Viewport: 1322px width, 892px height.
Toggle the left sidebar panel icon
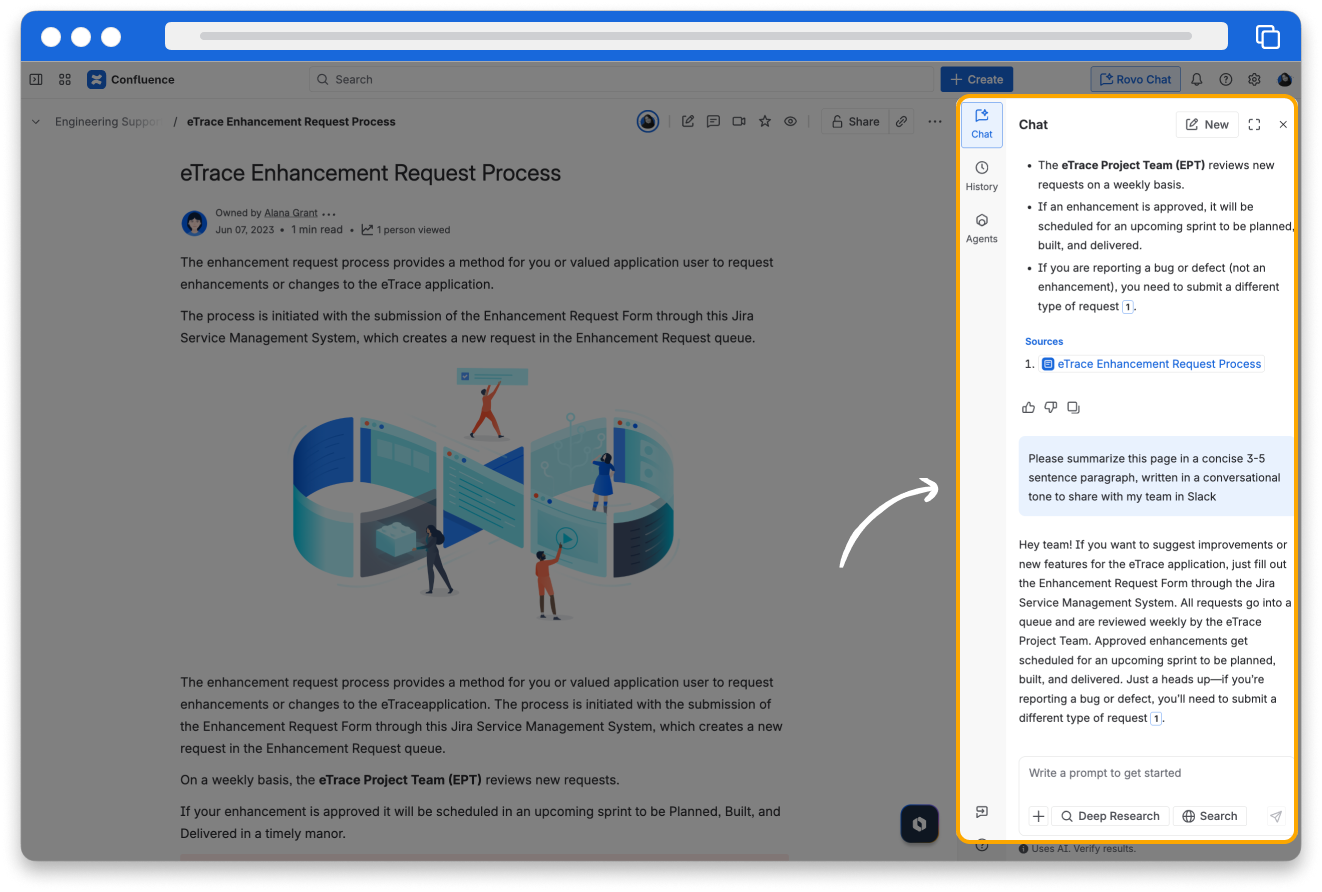coord(36,79)
